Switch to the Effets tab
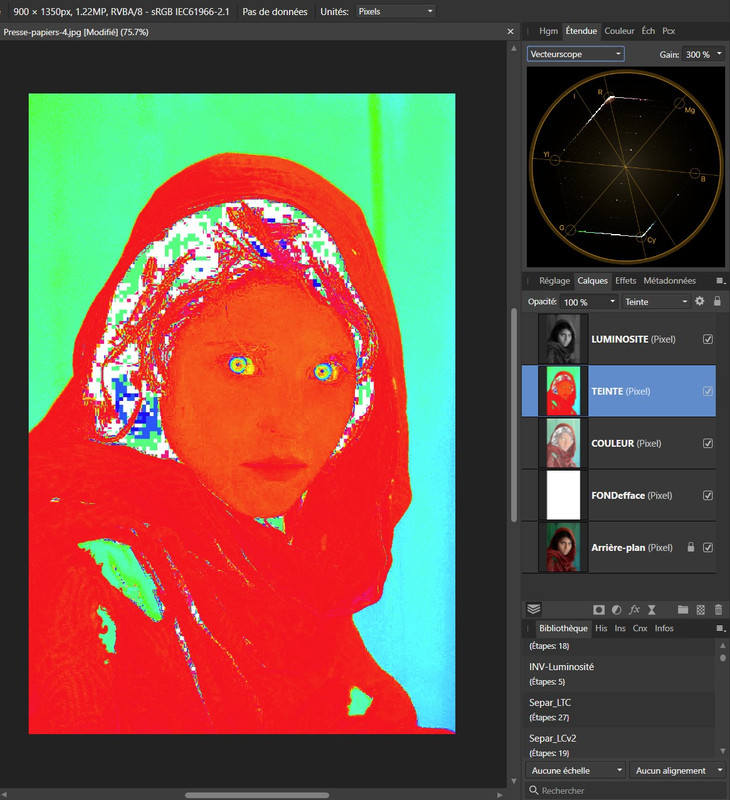Viewport: 730px width, 800px height. pos(625,281)
